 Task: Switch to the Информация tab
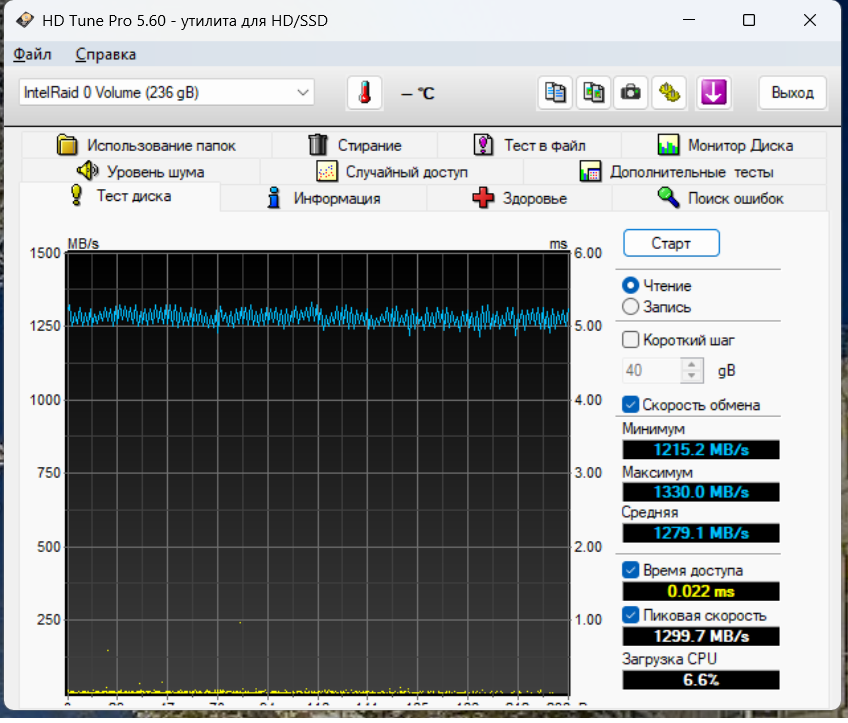tap(323, 198)
